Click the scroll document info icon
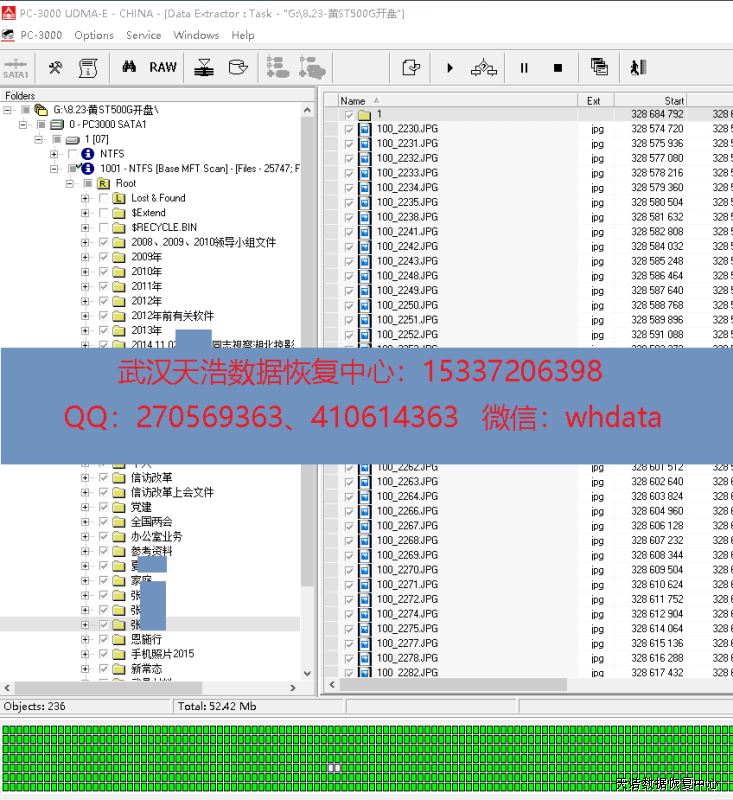This screenshot has height=800, width=733. coord(88,68)
